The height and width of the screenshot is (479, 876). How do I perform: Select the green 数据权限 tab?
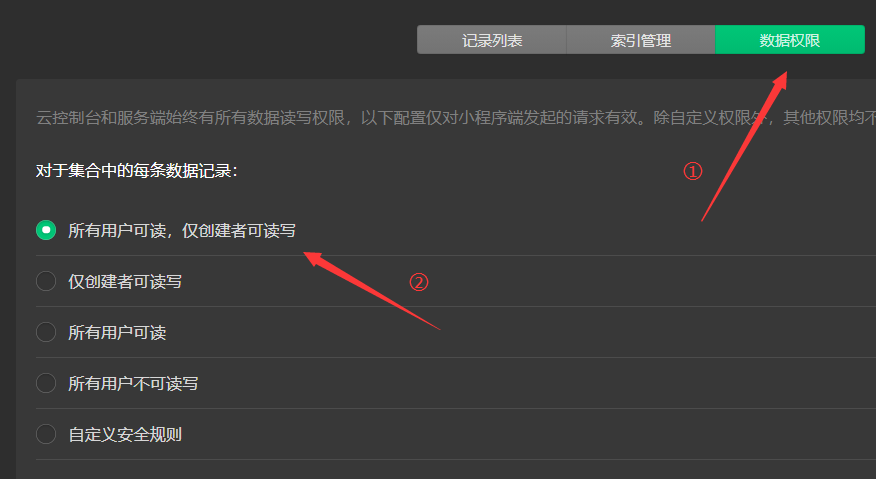point(790,40)
